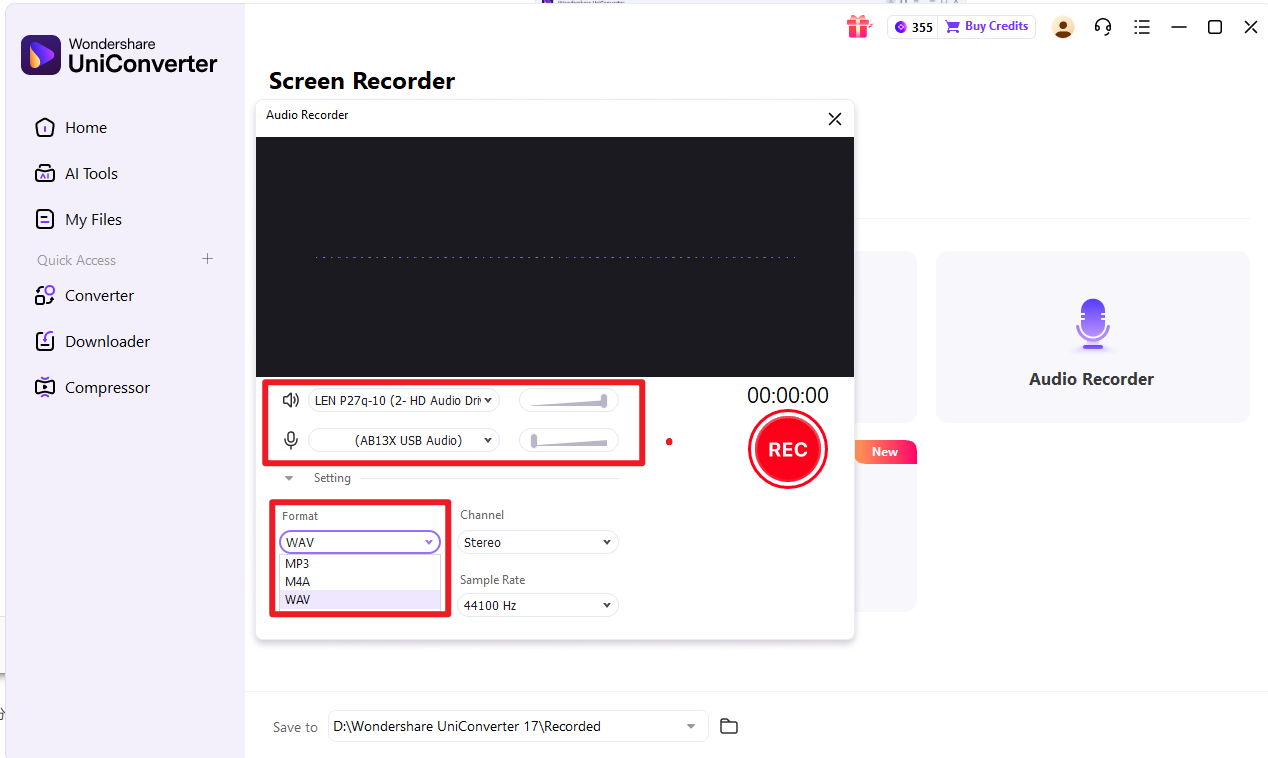Viewport: 1268px width, 758px height.
Task: Click the microphone input icon
Action: [290, 440]
